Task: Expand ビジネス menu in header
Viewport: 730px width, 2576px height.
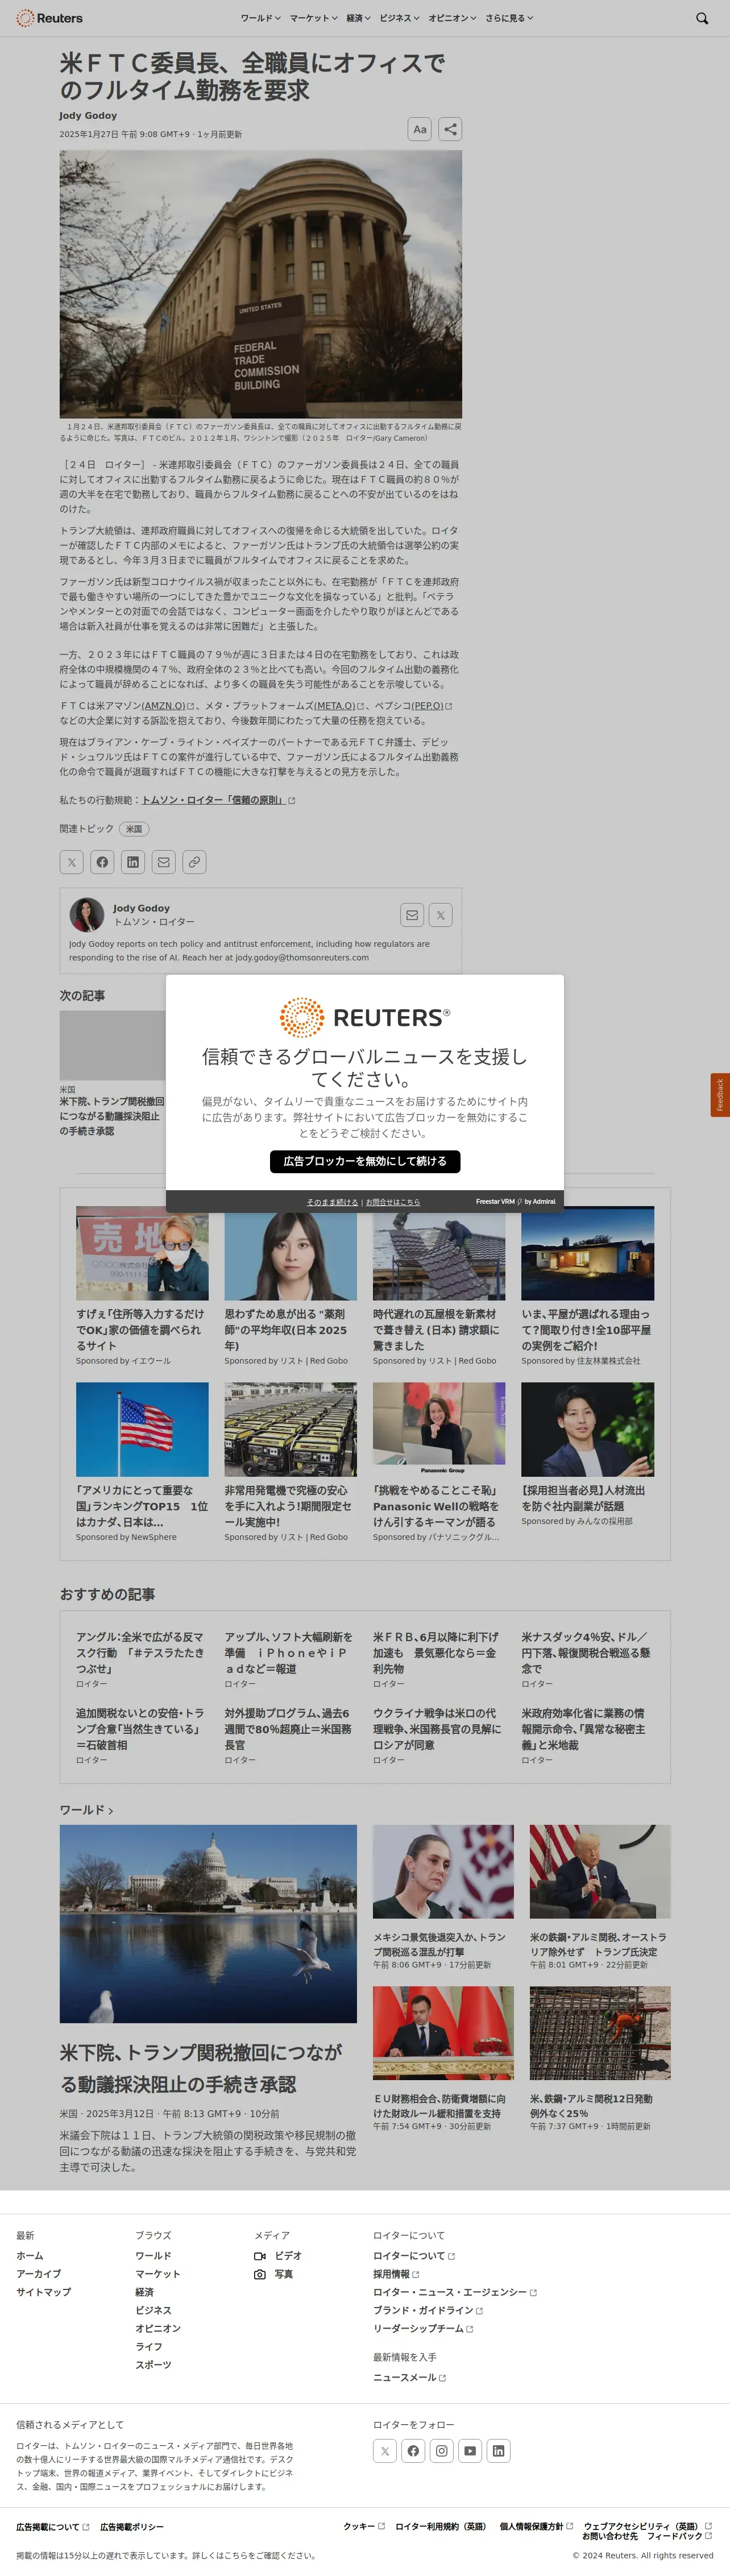Action: point(399,18)
